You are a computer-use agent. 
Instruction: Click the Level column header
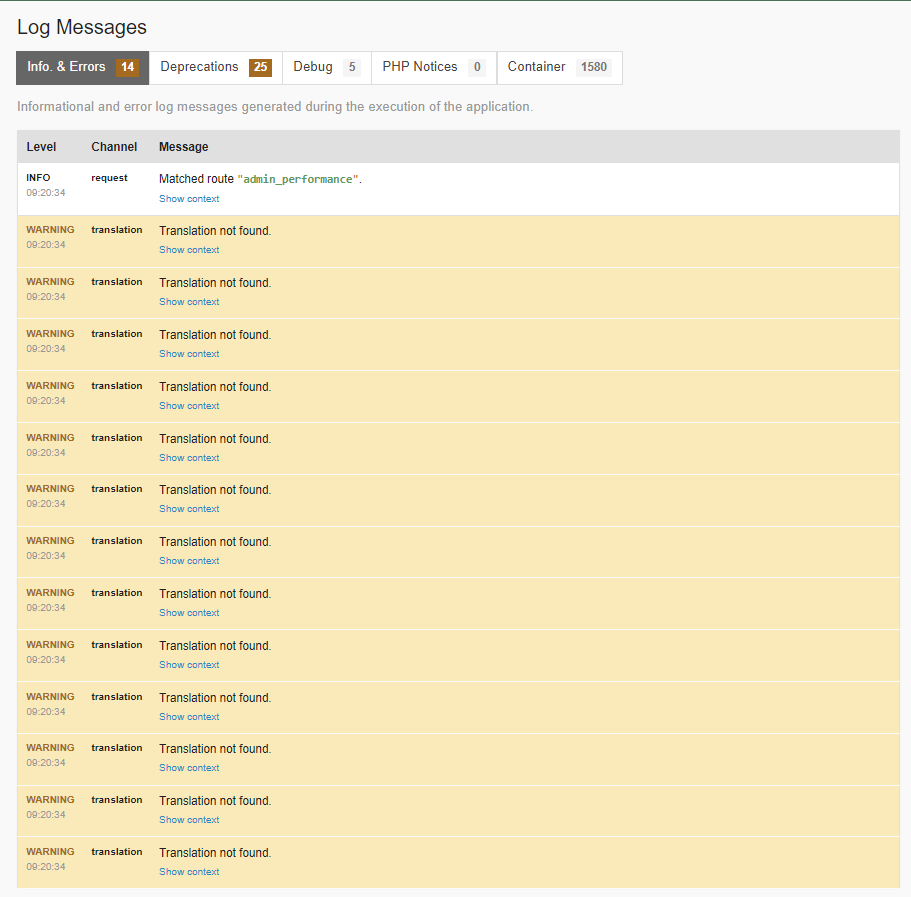coord(41,147)
